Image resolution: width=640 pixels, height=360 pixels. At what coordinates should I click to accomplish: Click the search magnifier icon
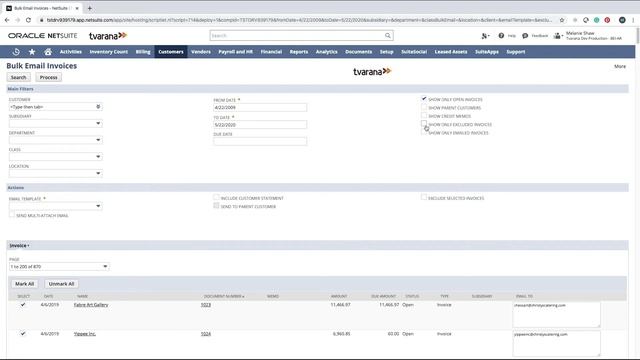click(x=387, y=36)
